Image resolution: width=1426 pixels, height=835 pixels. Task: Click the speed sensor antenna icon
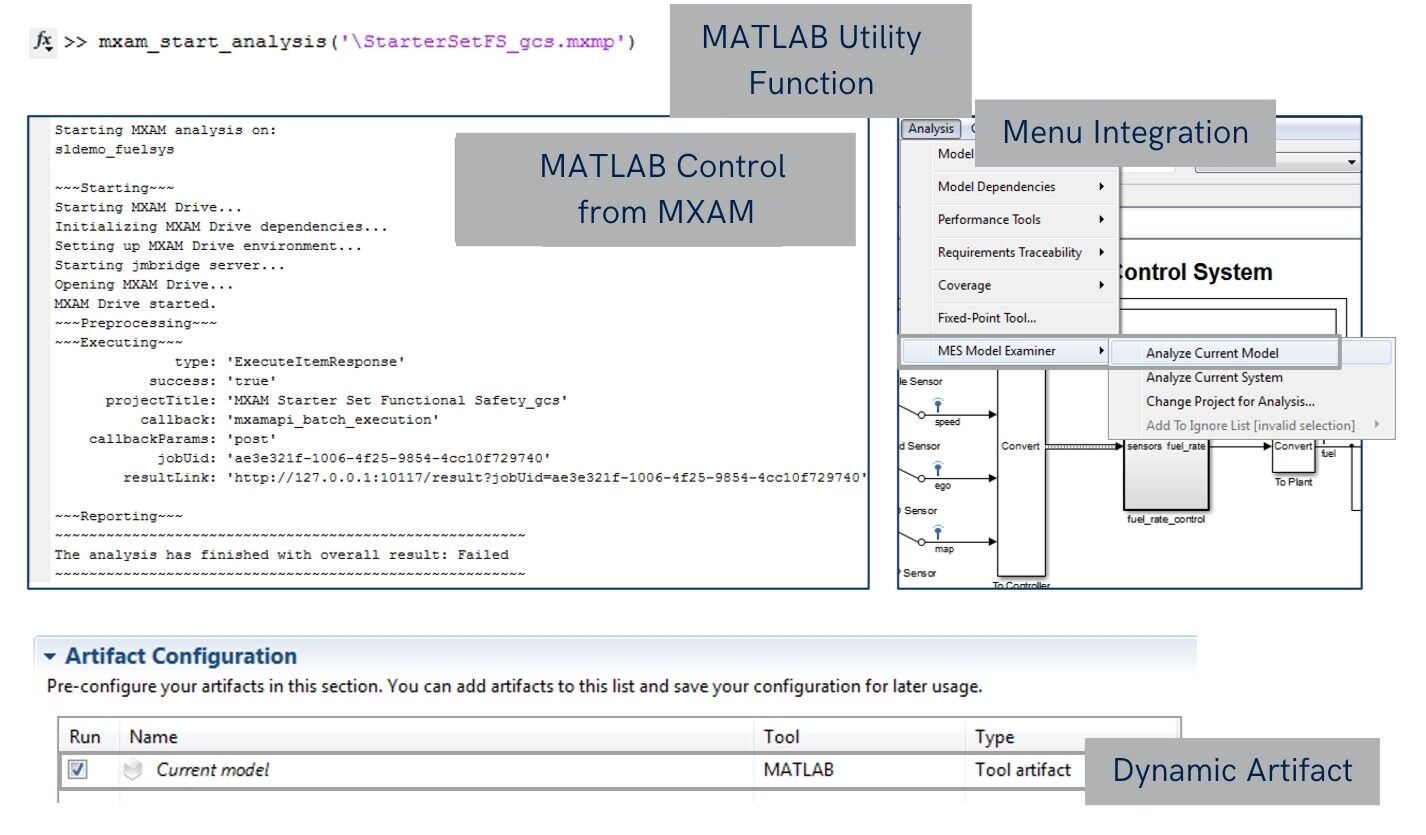tap(939, 403)
